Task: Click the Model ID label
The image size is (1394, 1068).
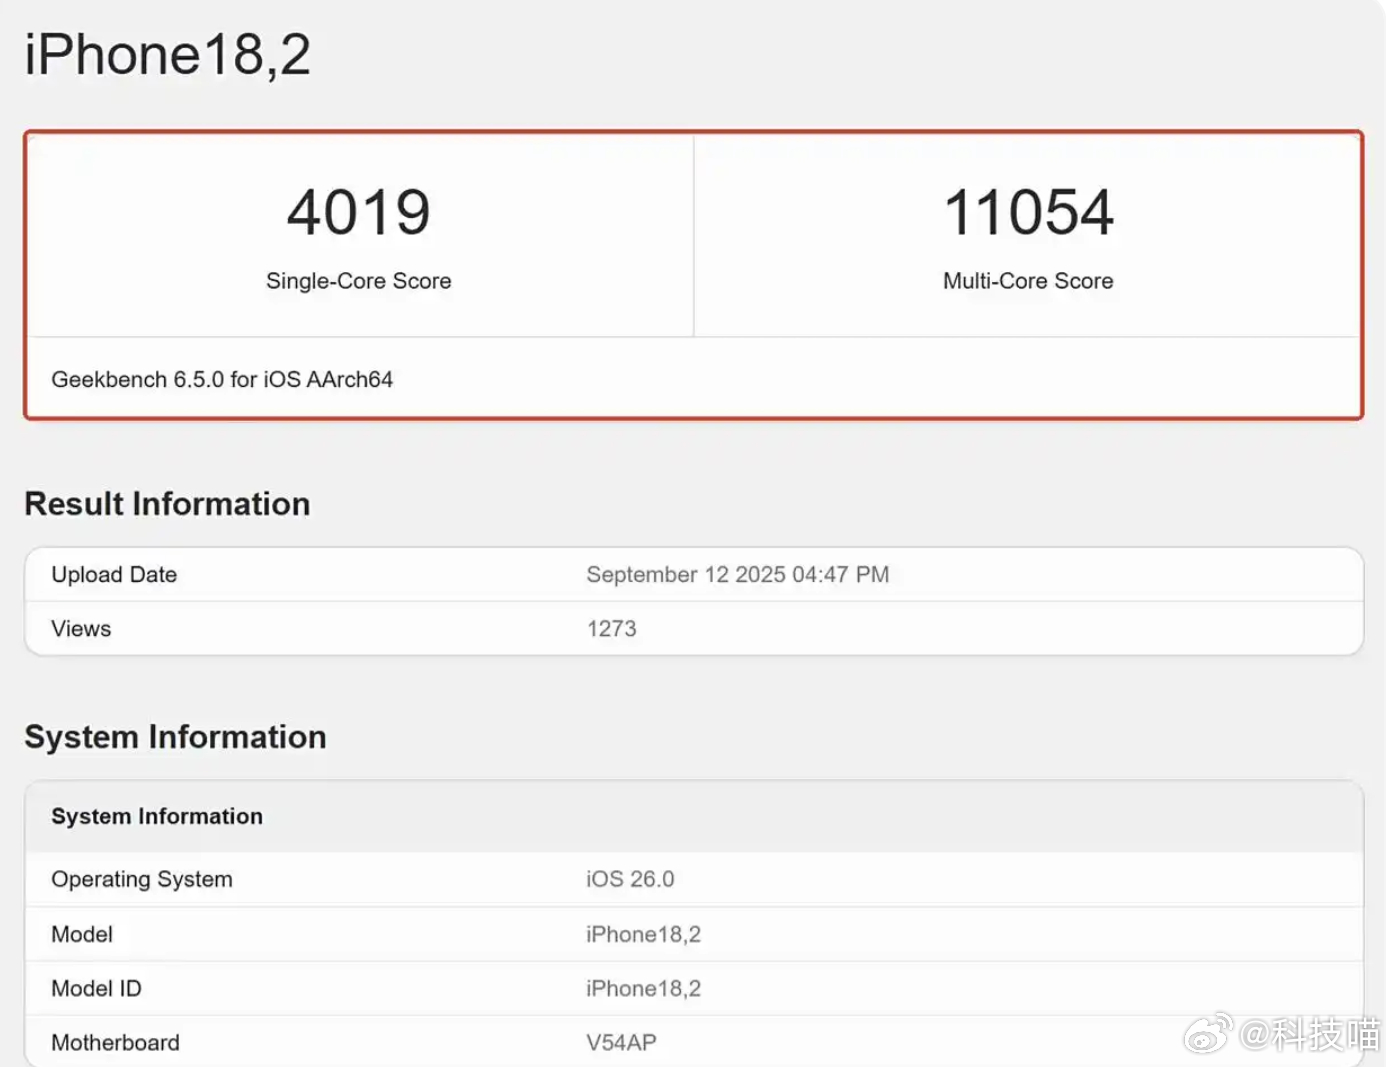Action: coord(96,988)
